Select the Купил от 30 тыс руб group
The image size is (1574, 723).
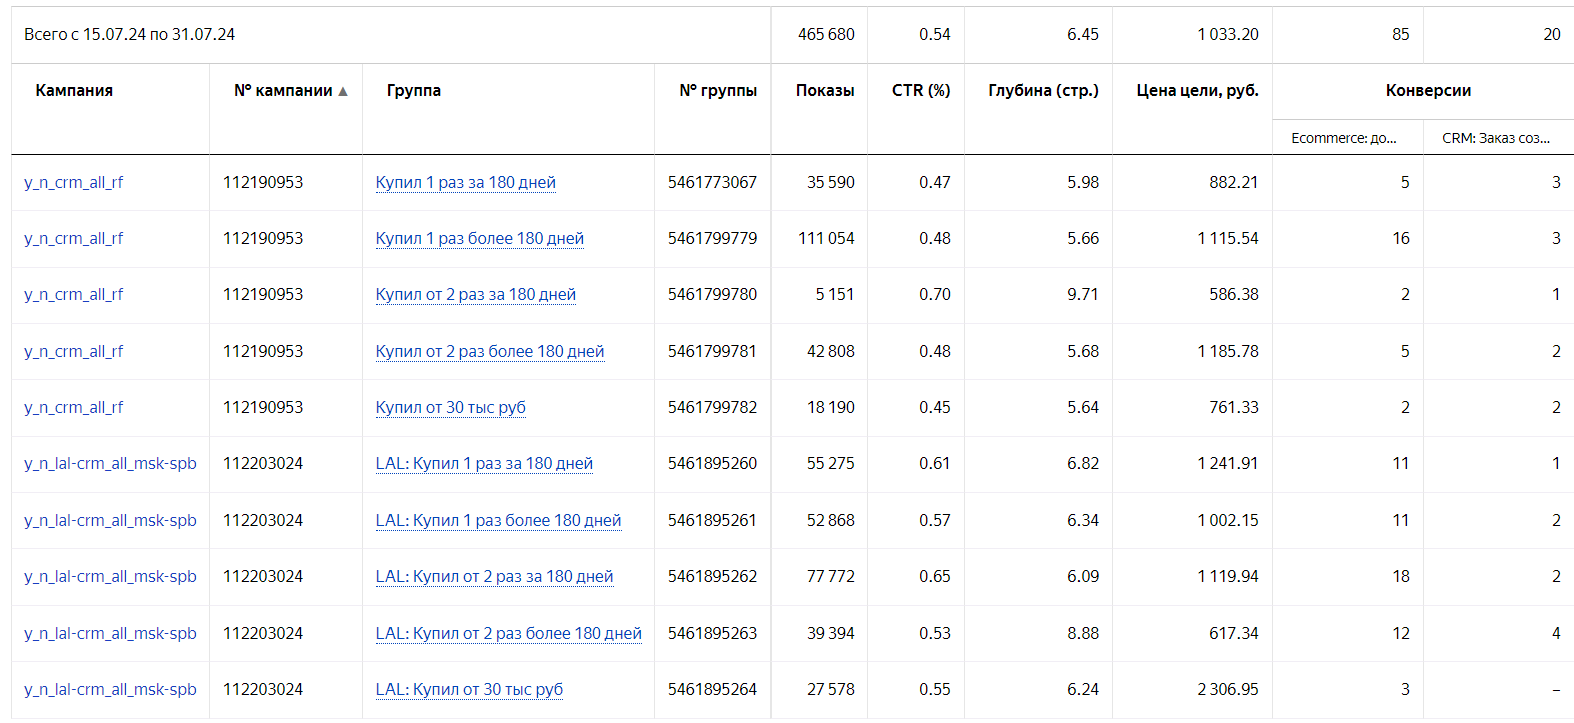tap(450, 407)
